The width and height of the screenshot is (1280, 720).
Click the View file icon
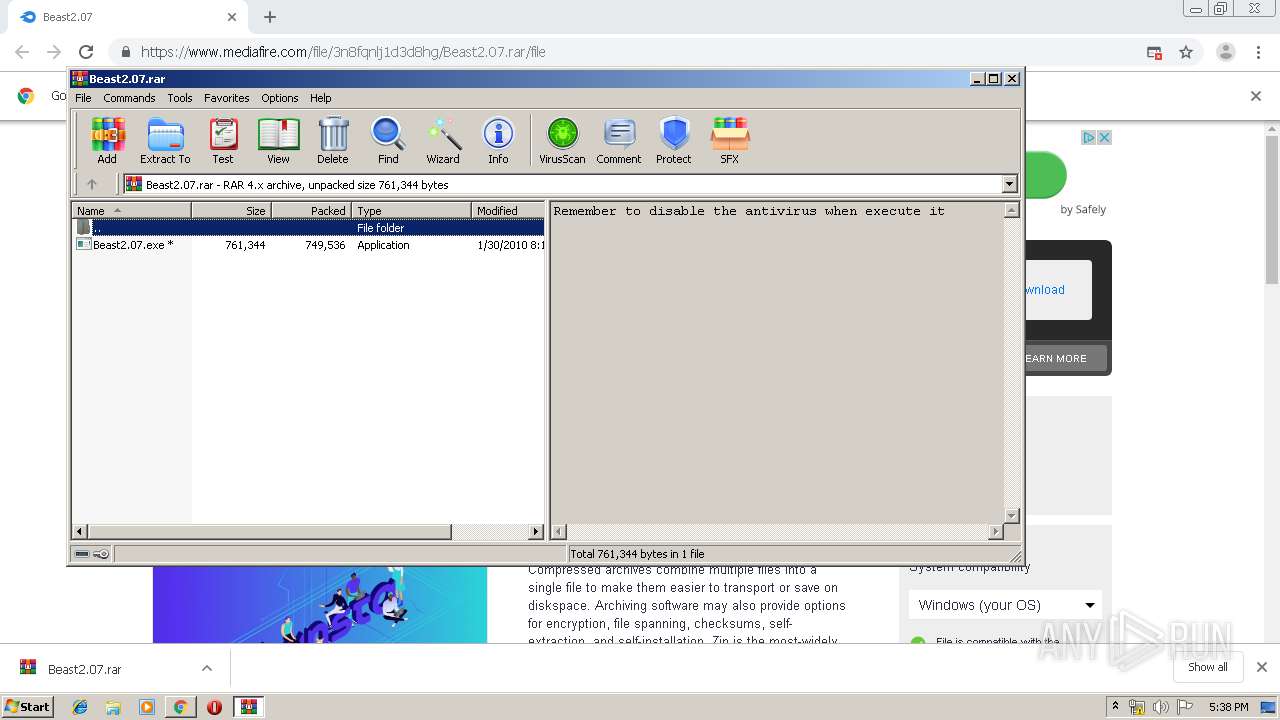pos(278,141)
